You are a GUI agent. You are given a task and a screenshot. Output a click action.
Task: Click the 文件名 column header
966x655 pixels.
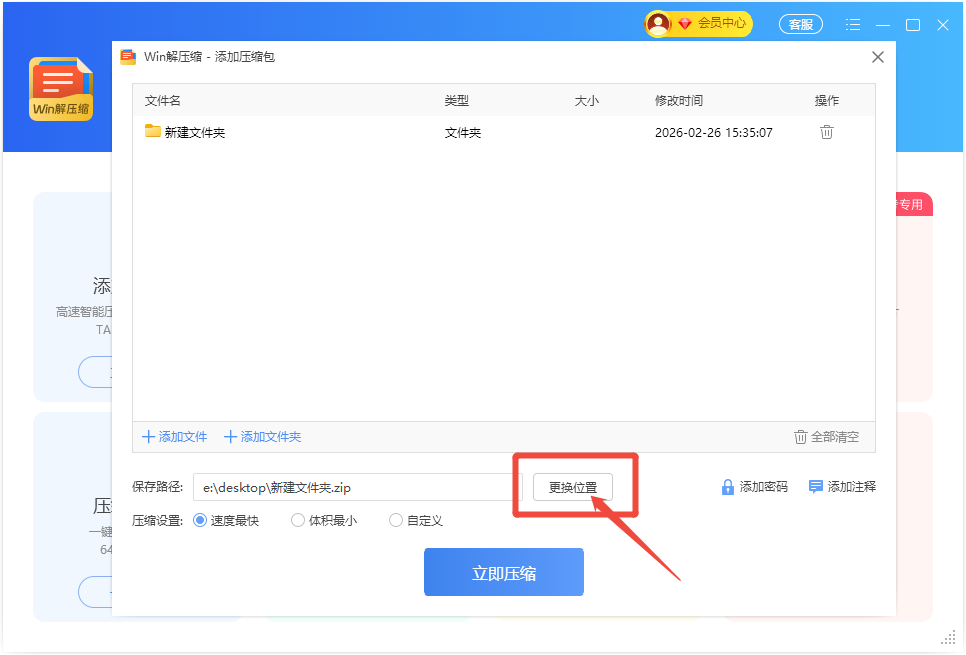coord(163,101)
